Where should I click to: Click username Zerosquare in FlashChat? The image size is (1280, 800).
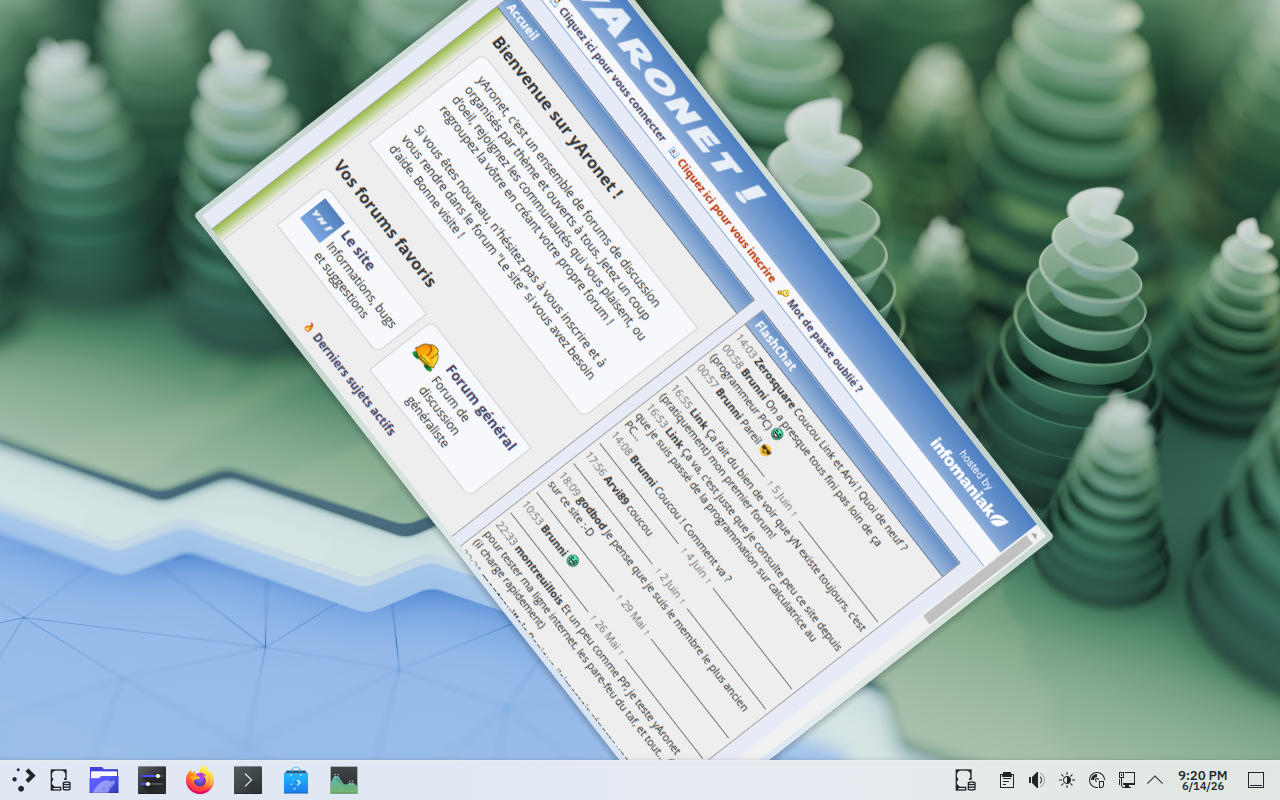pyautogui.click(x=775, y=384)
